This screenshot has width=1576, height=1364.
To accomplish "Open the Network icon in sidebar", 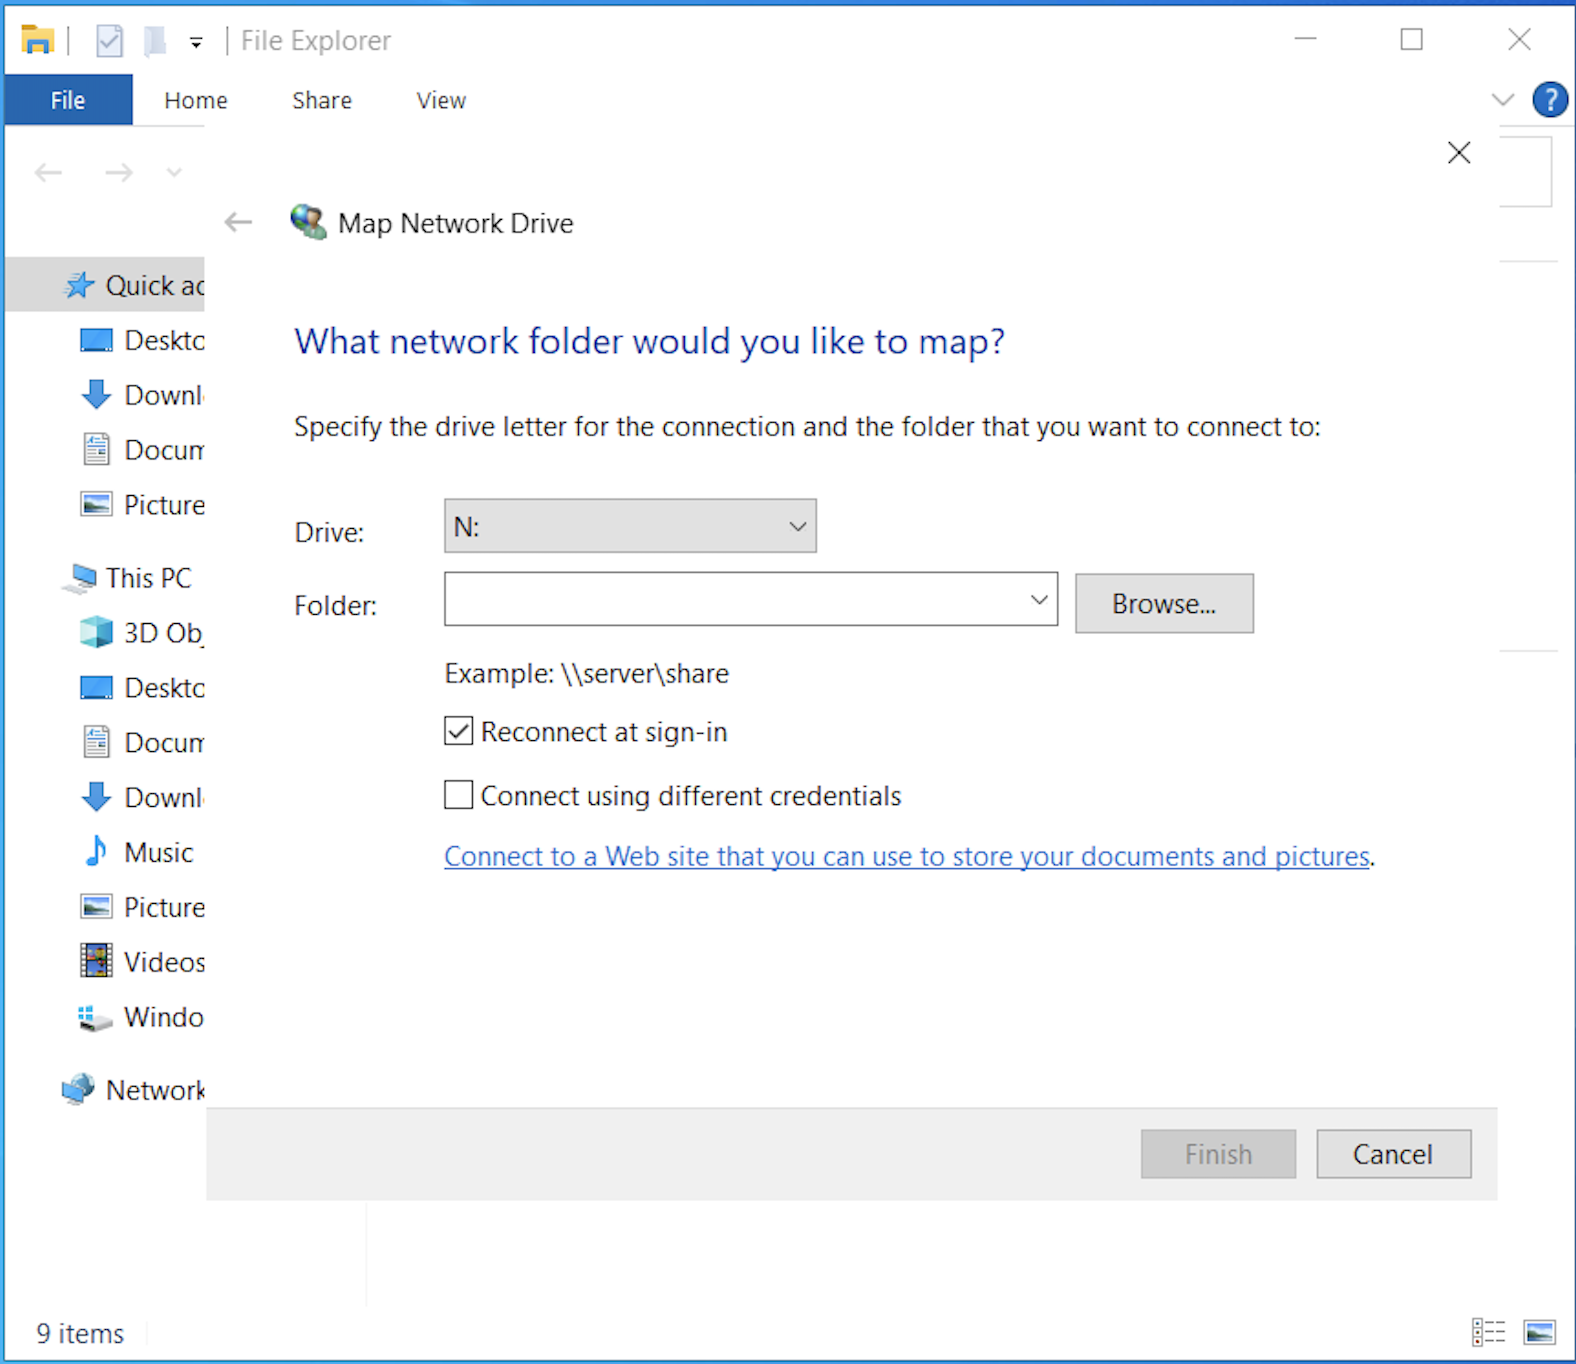I will 78,1089.
